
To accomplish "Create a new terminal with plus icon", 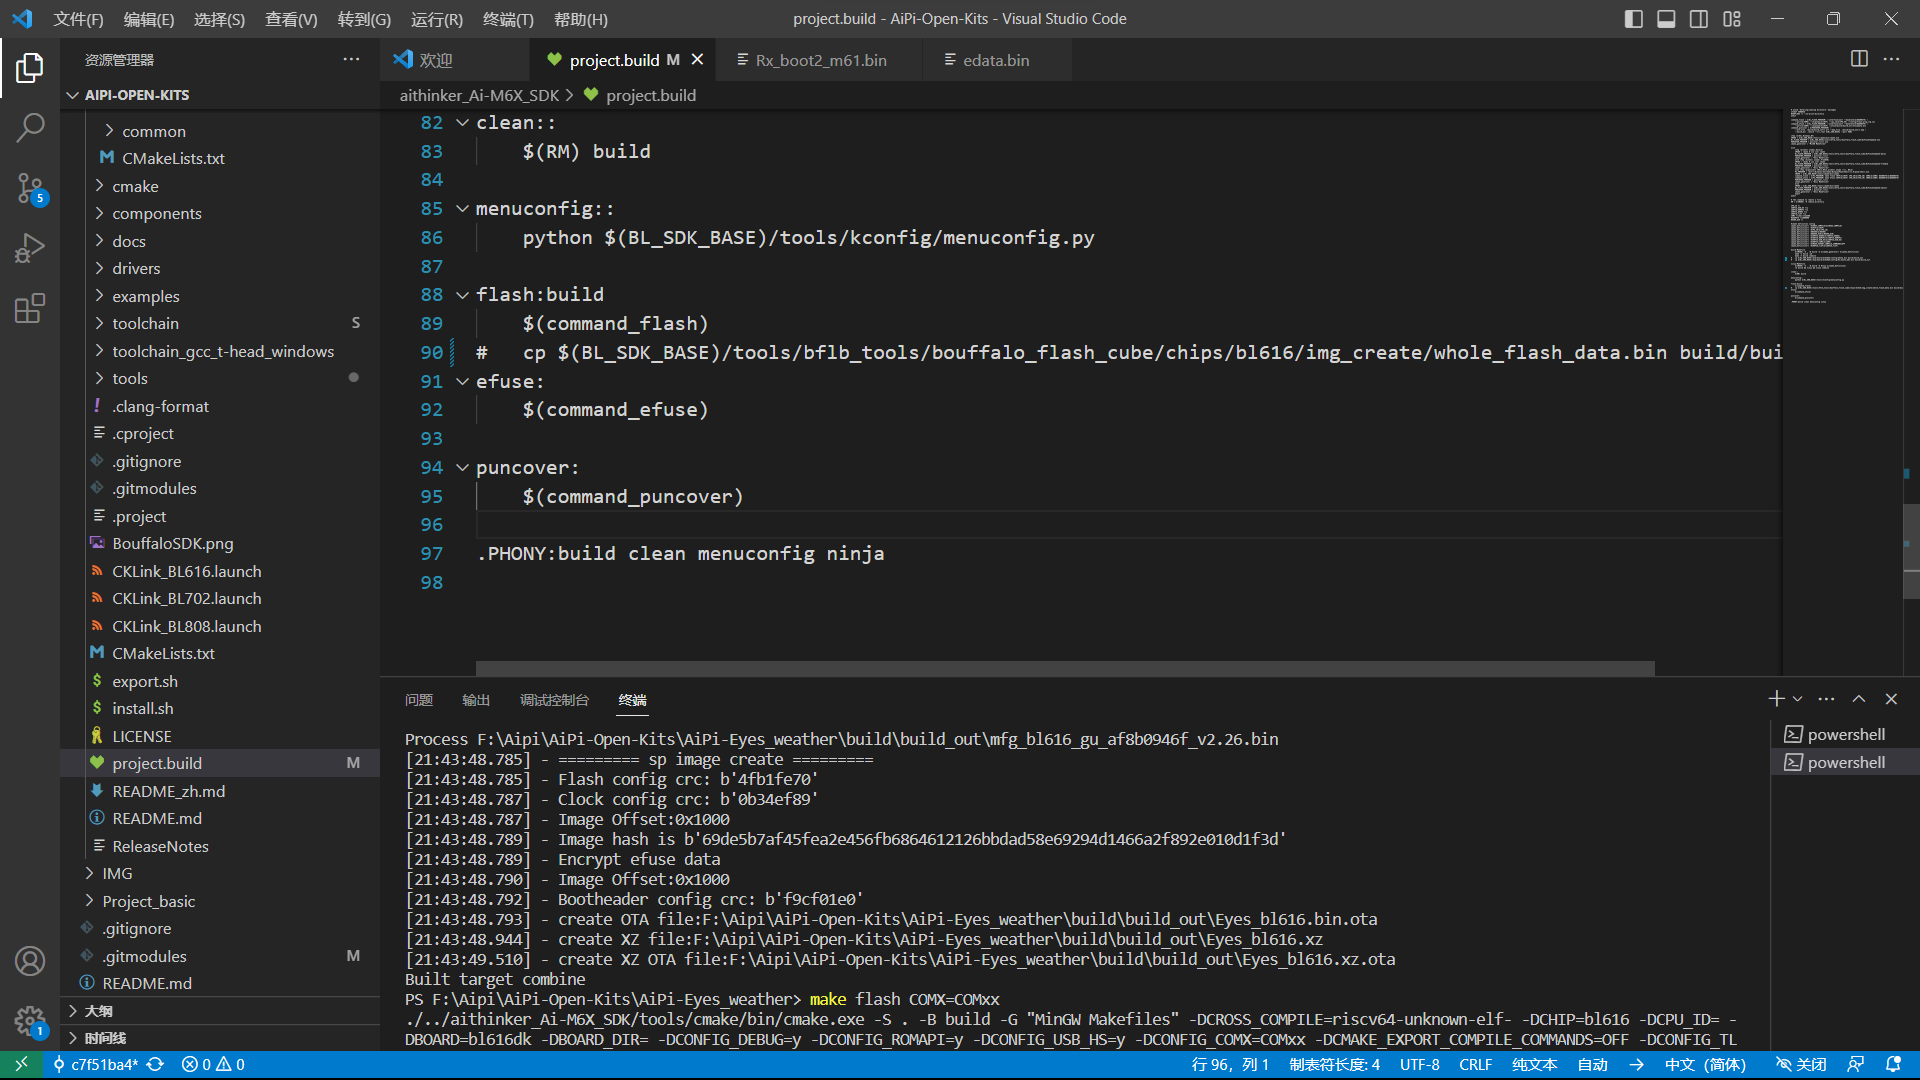I will point(1776,699).
